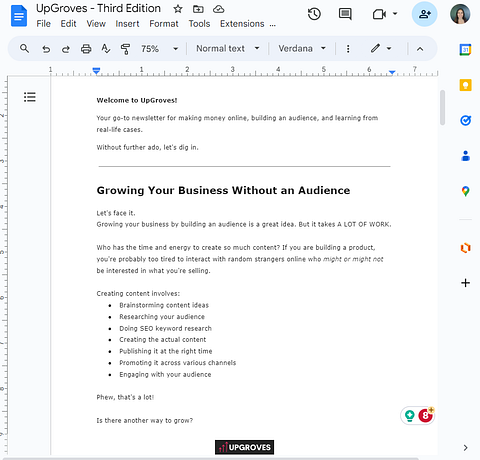Toggle the document outline panel
Image resolution: width=480 pixels, height=460 pixels.
(x=30, y=97)
